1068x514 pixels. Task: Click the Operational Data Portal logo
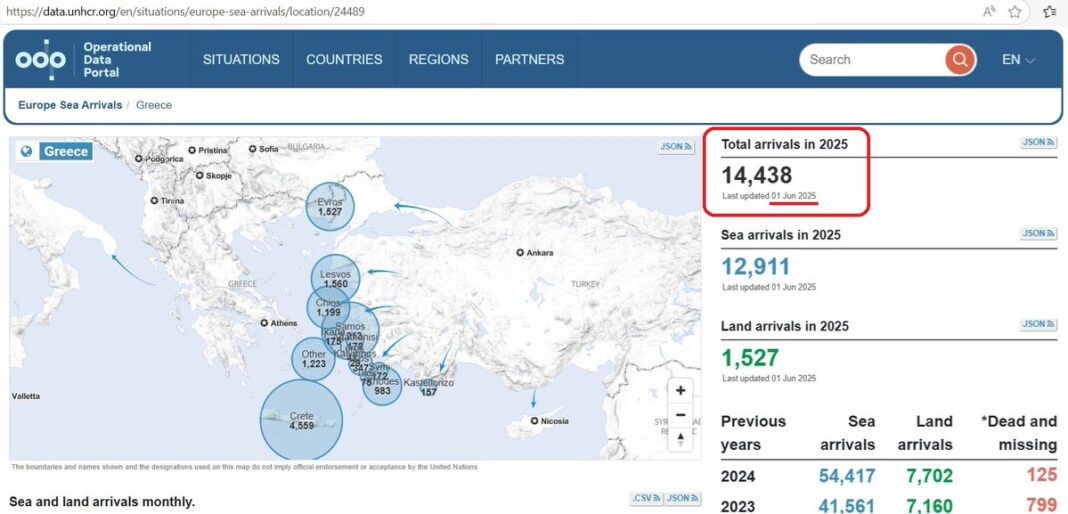(x=83, y=60)
